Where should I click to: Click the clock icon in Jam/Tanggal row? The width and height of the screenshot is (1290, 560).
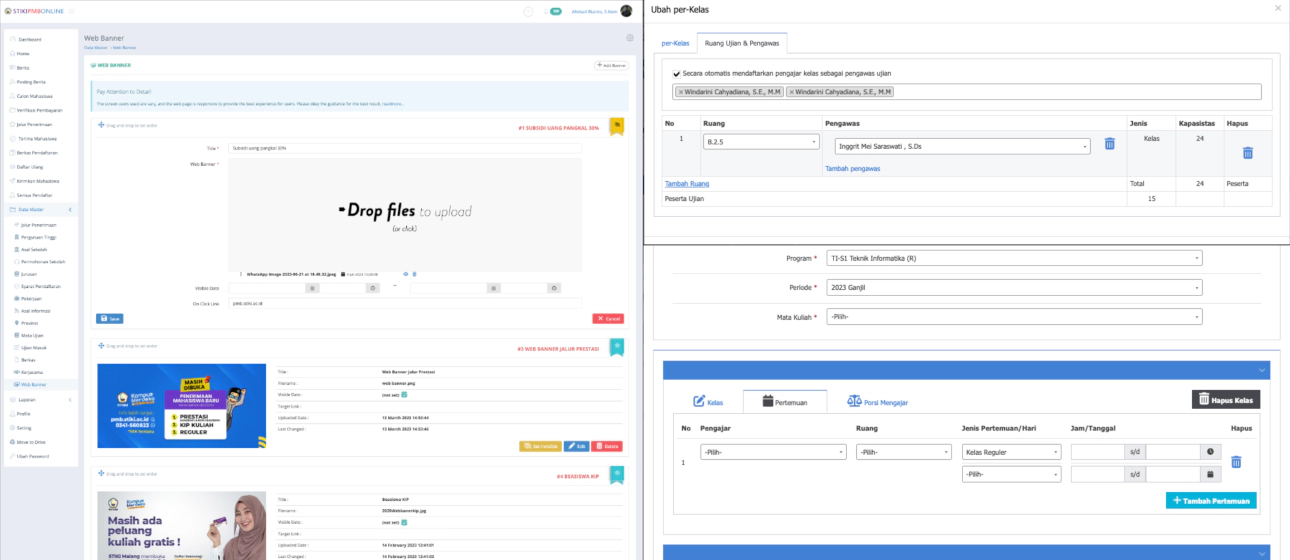(1211, 452)
